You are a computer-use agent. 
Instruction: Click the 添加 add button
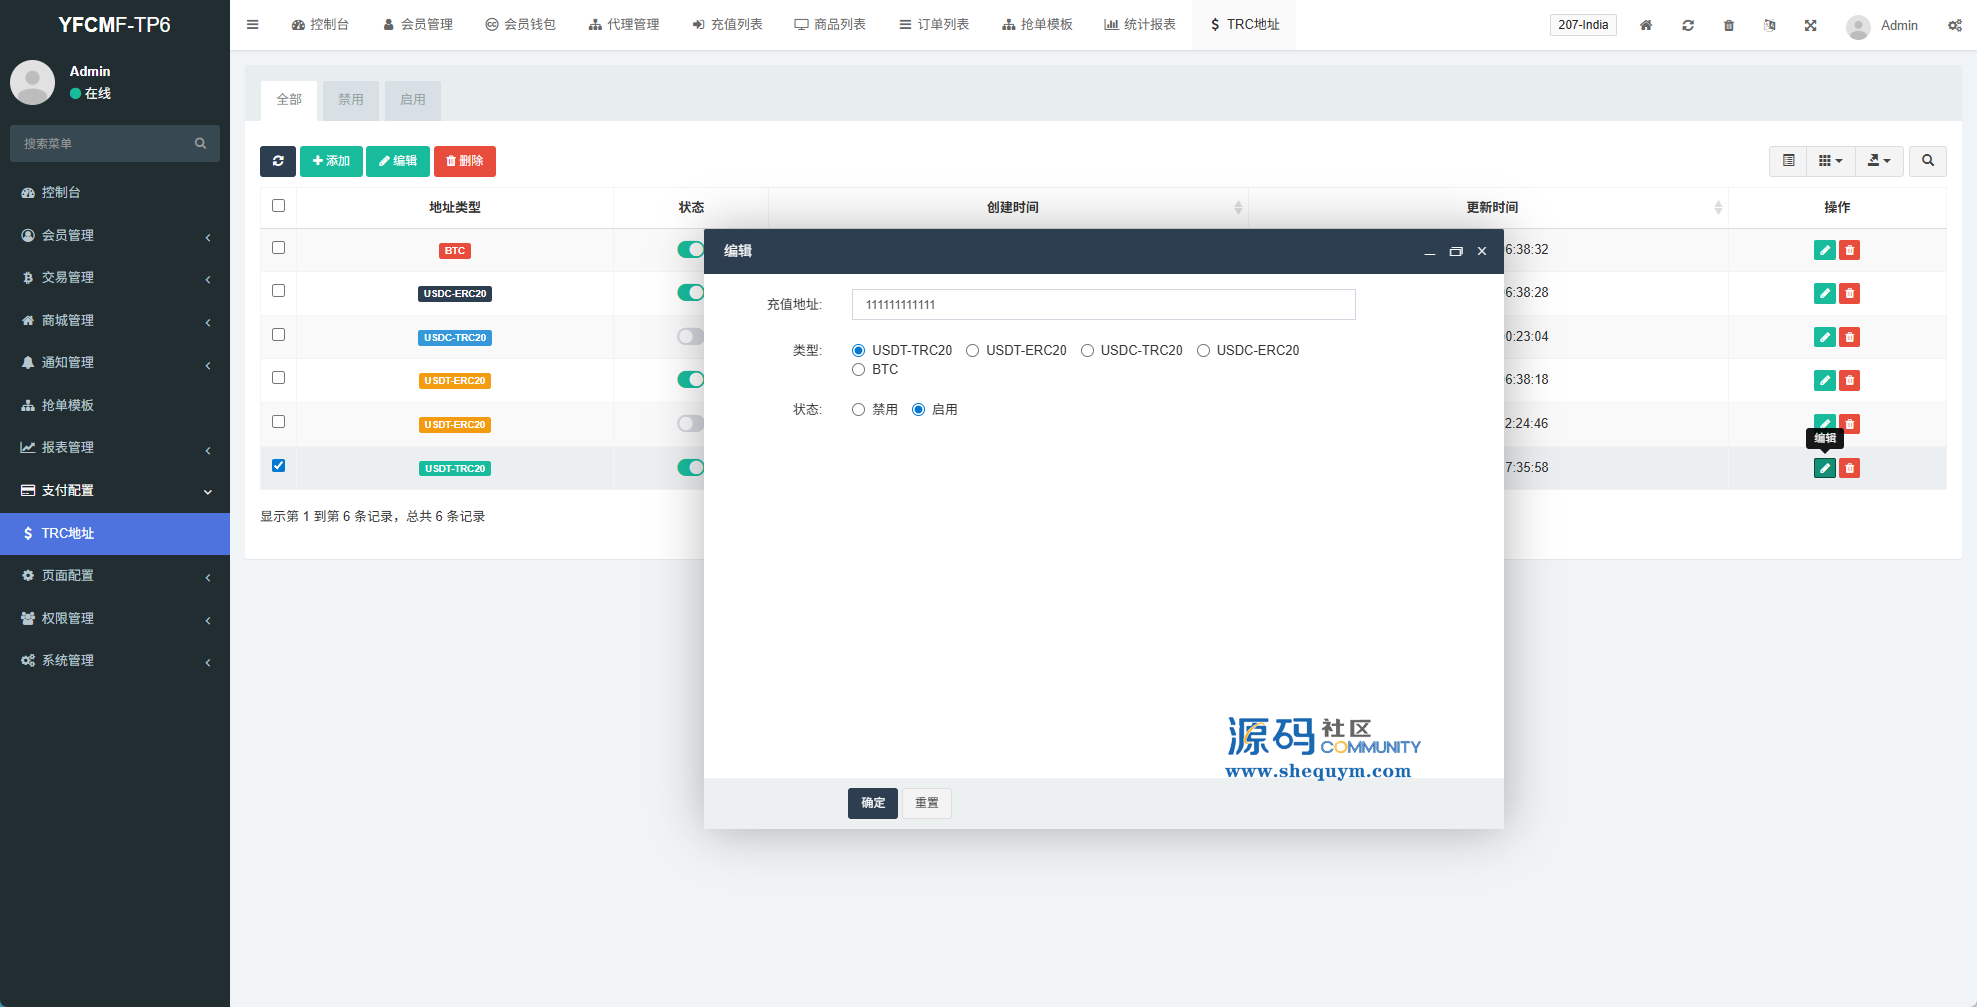pyautogui.click(x=331, y=161)
